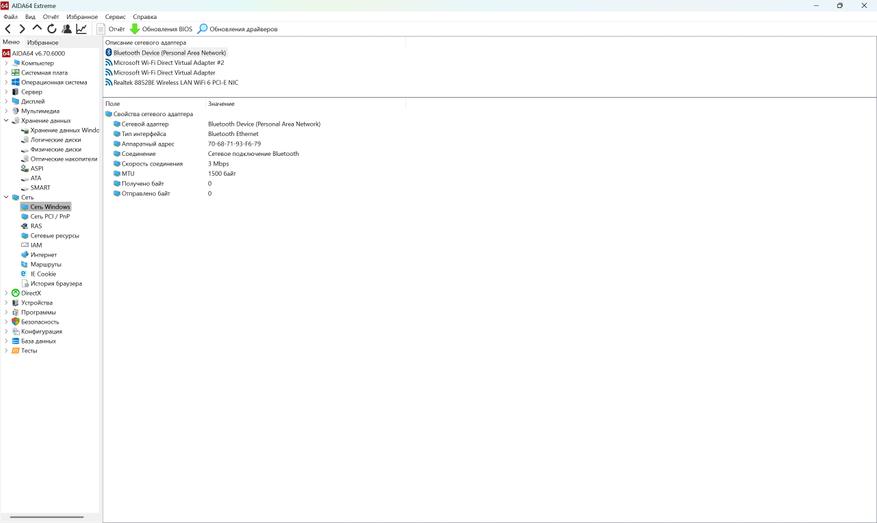Click the Программы tree icon
Screen dimensions: 877x523
pyautogui.click(x=15, y=312)
